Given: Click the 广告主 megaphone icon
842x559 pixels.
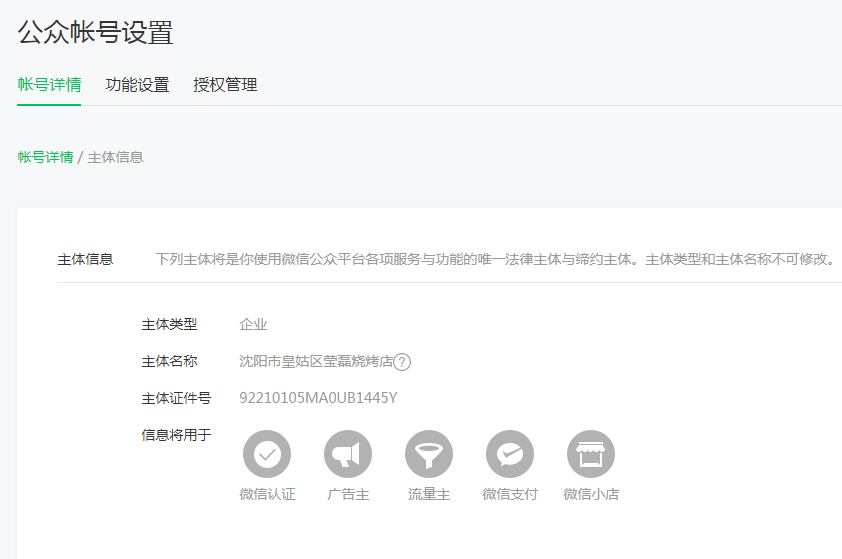Looking at the screenshot, I should (348, 454).
